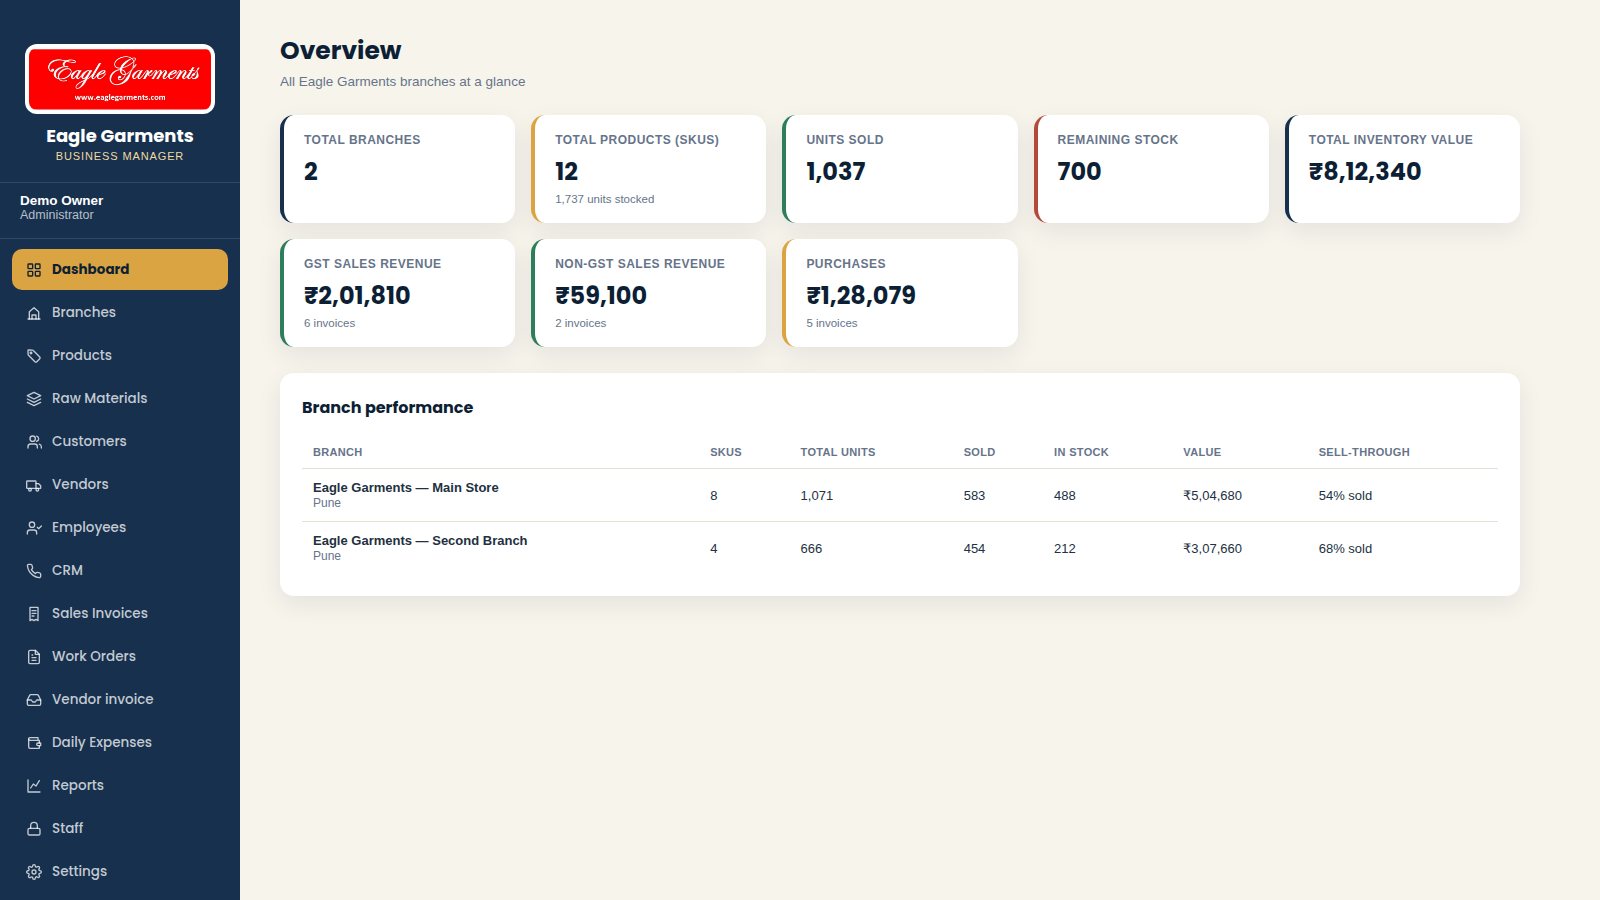Click the Daily Expenses wallet icon
Viewport: 1600px width, 900px height.
(x=34, y=743)
